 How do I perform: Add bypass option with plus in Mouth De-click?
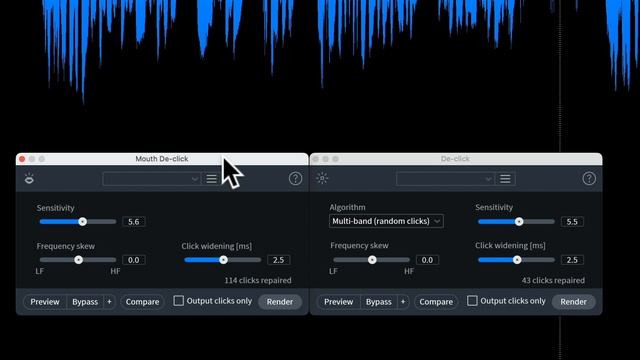click(x=109, y=302)
